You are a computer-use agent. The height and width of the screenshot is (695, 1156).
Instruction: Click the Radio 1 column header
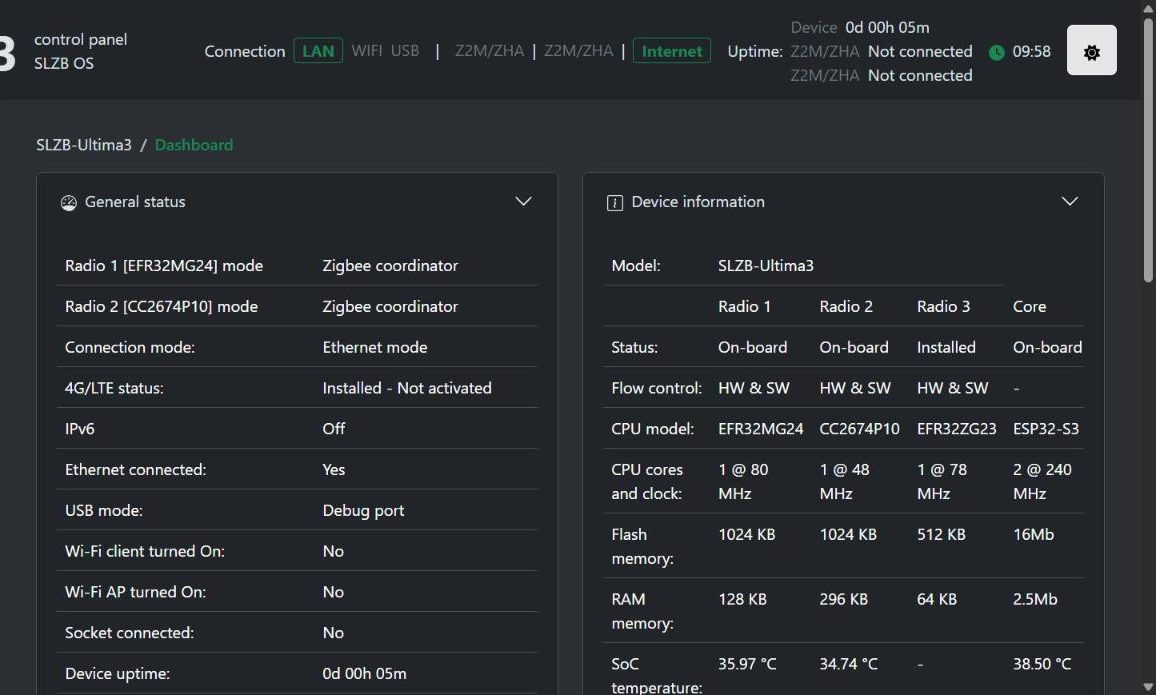tap(745, 307)
